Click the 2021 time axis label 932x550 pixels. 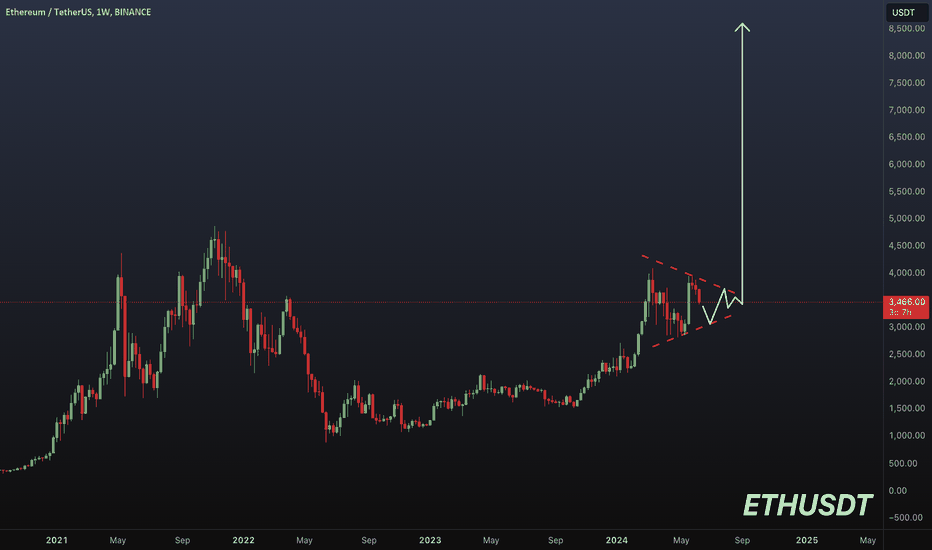(57, 540)
